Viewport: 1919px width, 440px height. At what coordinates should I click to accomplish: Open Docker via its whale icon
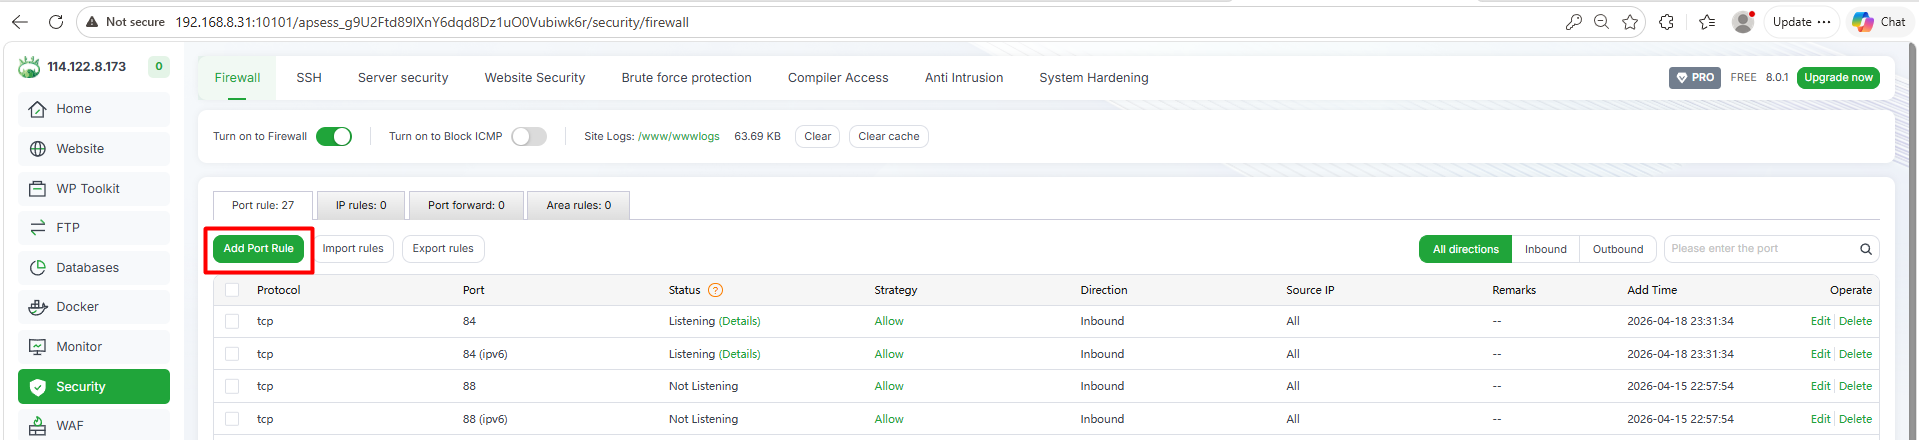click(x=38, y=307)
